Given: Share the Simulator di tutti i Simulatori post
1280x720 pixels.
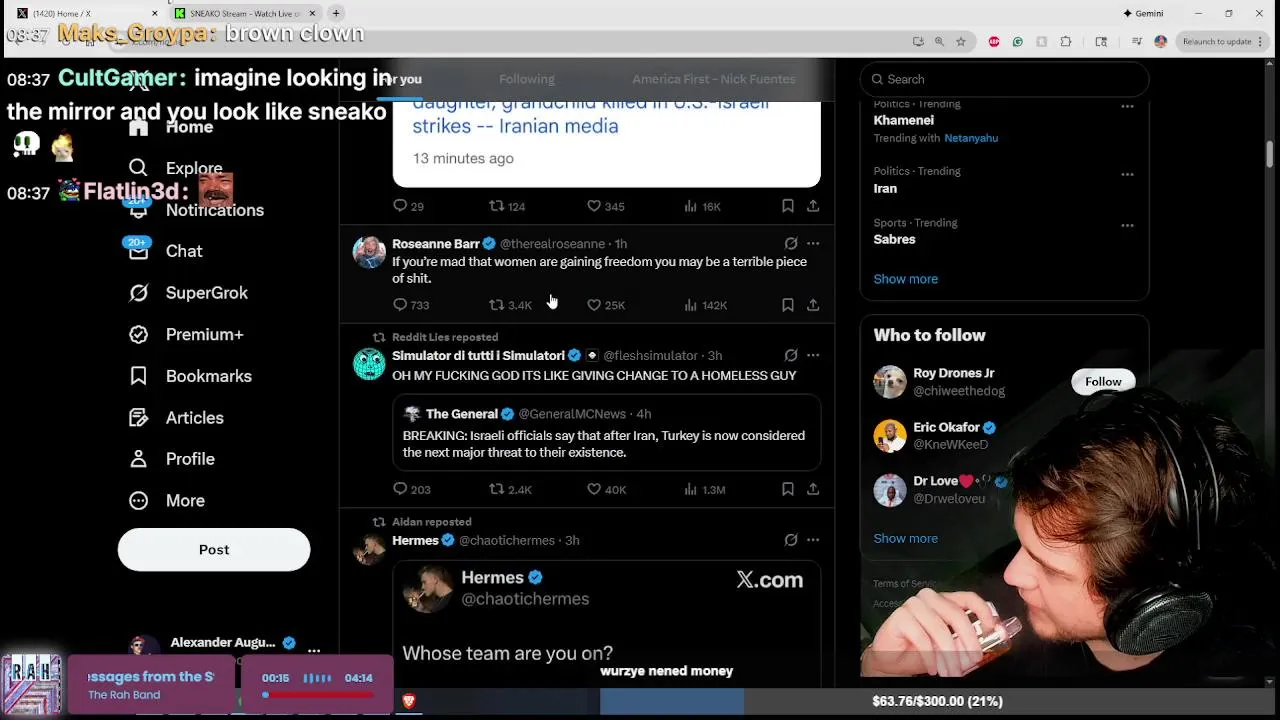Looking at the screenshot, I should pos(813,489).
